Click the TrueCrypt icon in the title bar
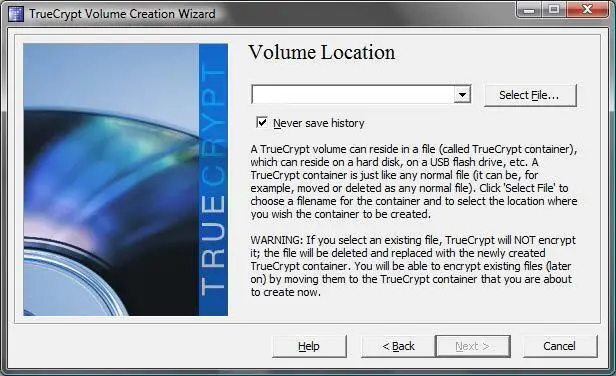 (16, 14)
